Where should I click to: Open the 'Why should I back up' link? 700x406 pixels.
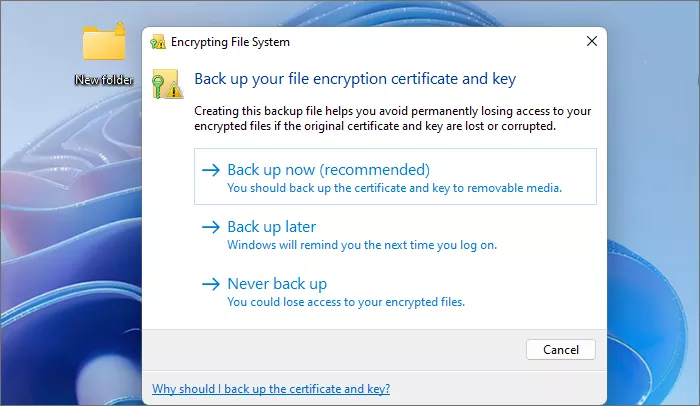click(270, 388)
